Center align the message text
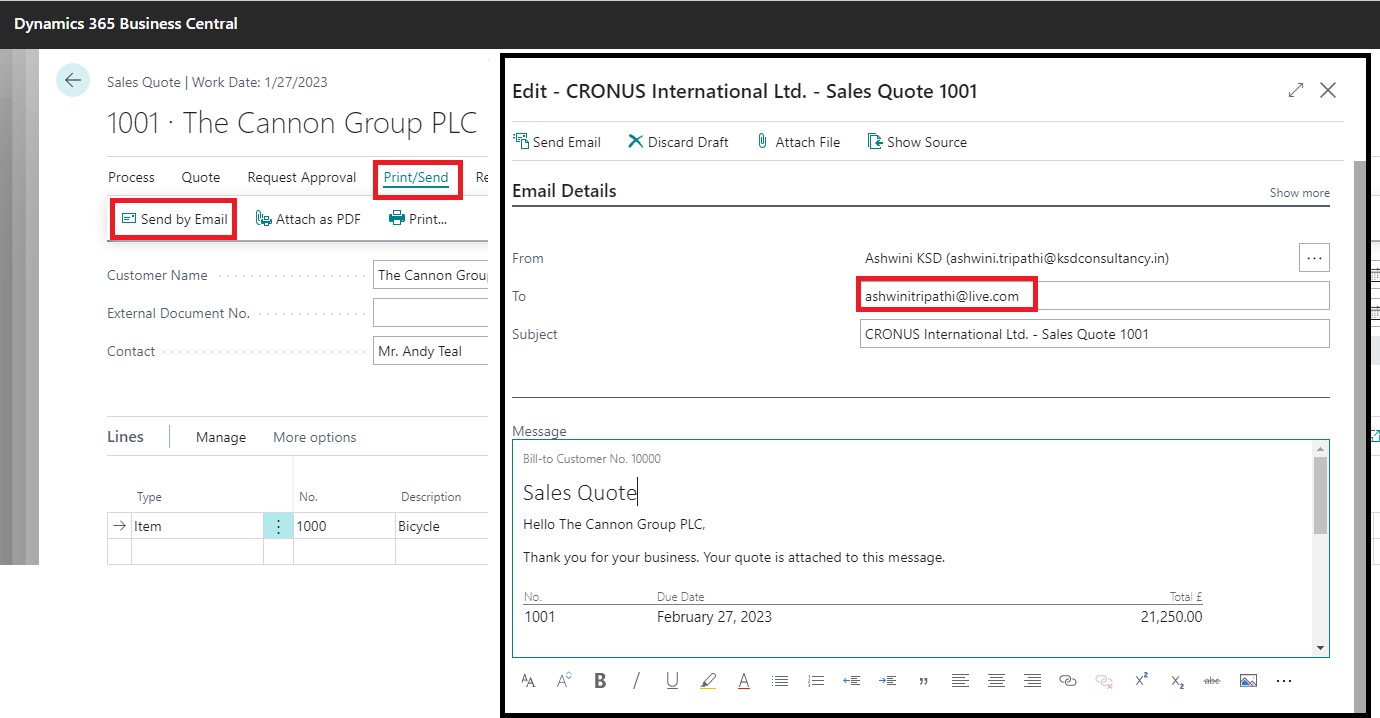This screenshot has height=718, width=1380. click(996, 681)
